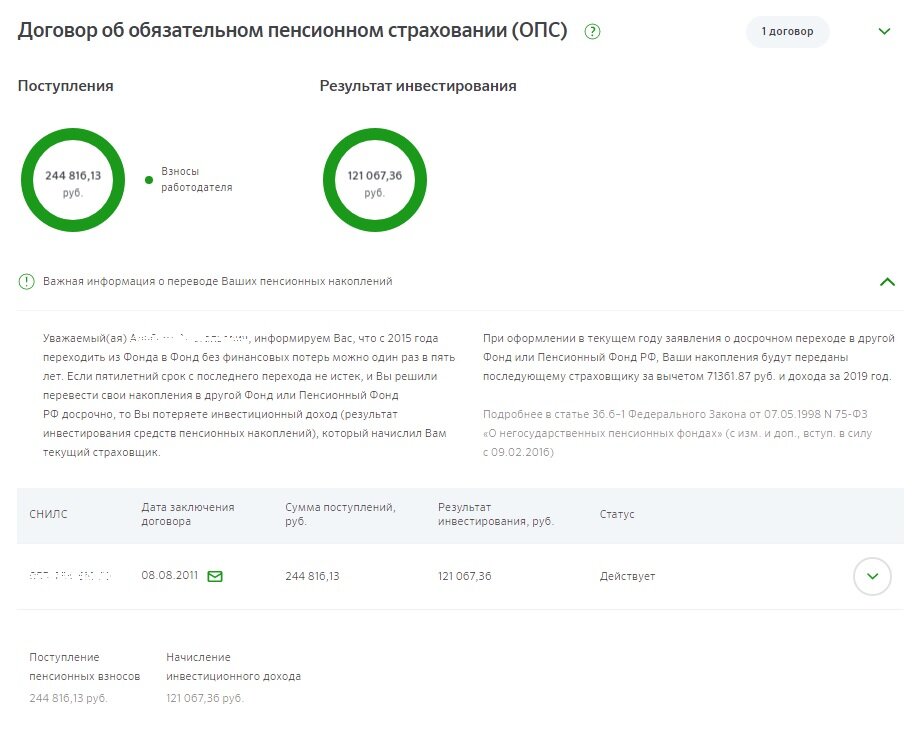This screenshot has height=730, width=922.
Task: Open the green envelope icon next to 08.08.2011
Action: click(x=215, y=576)
